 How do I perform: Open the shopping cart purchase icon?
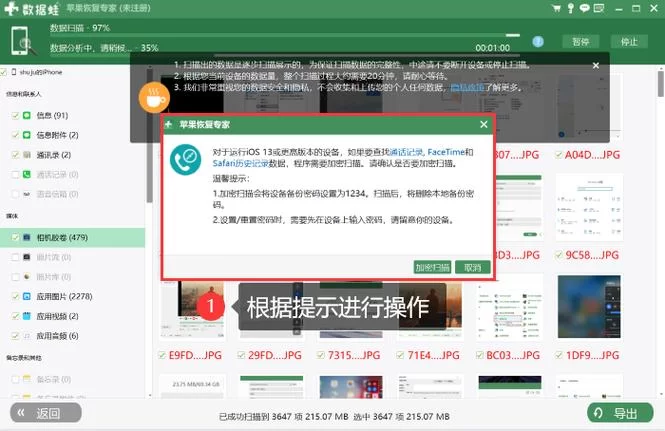556,8
